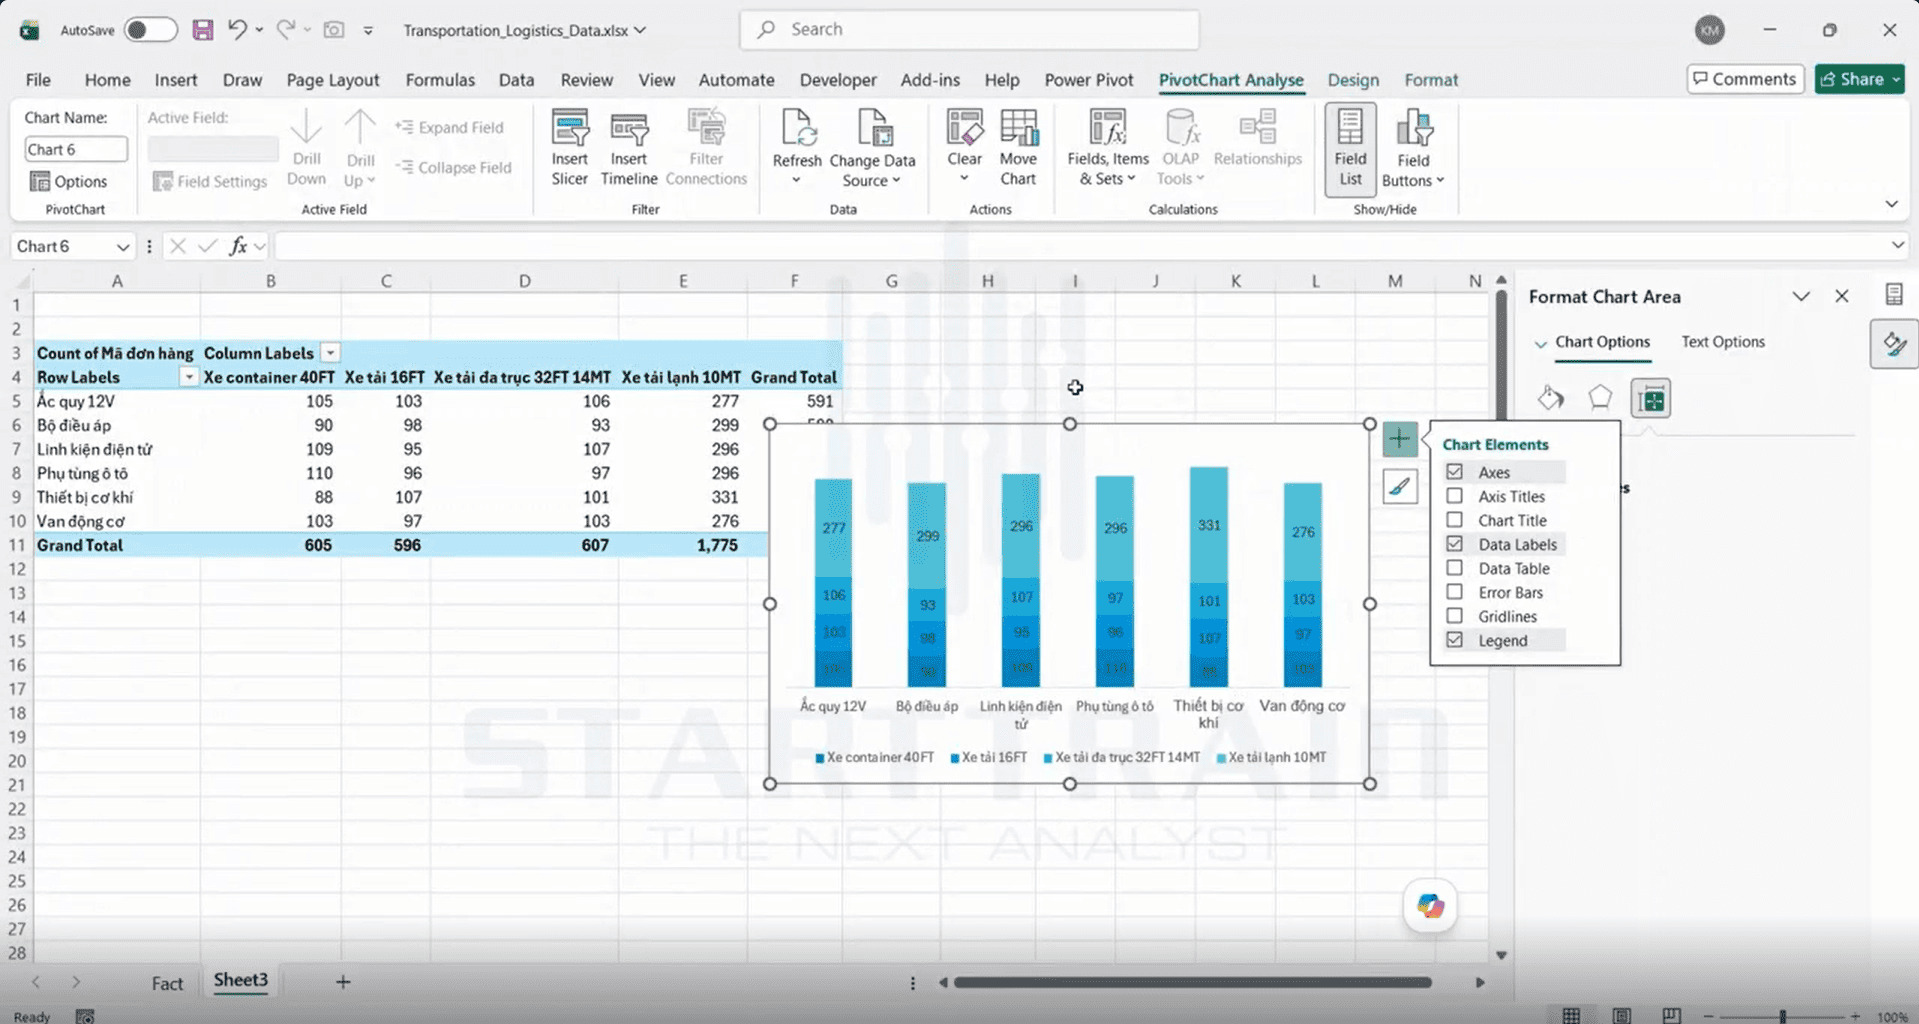Click the Undo icon
1919x1024 pixels.
[x=237, y=30]
